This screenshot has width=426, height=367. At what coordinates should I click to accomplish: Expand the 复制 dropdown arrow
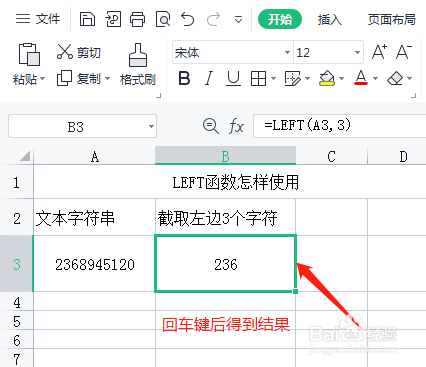[108, 79]
